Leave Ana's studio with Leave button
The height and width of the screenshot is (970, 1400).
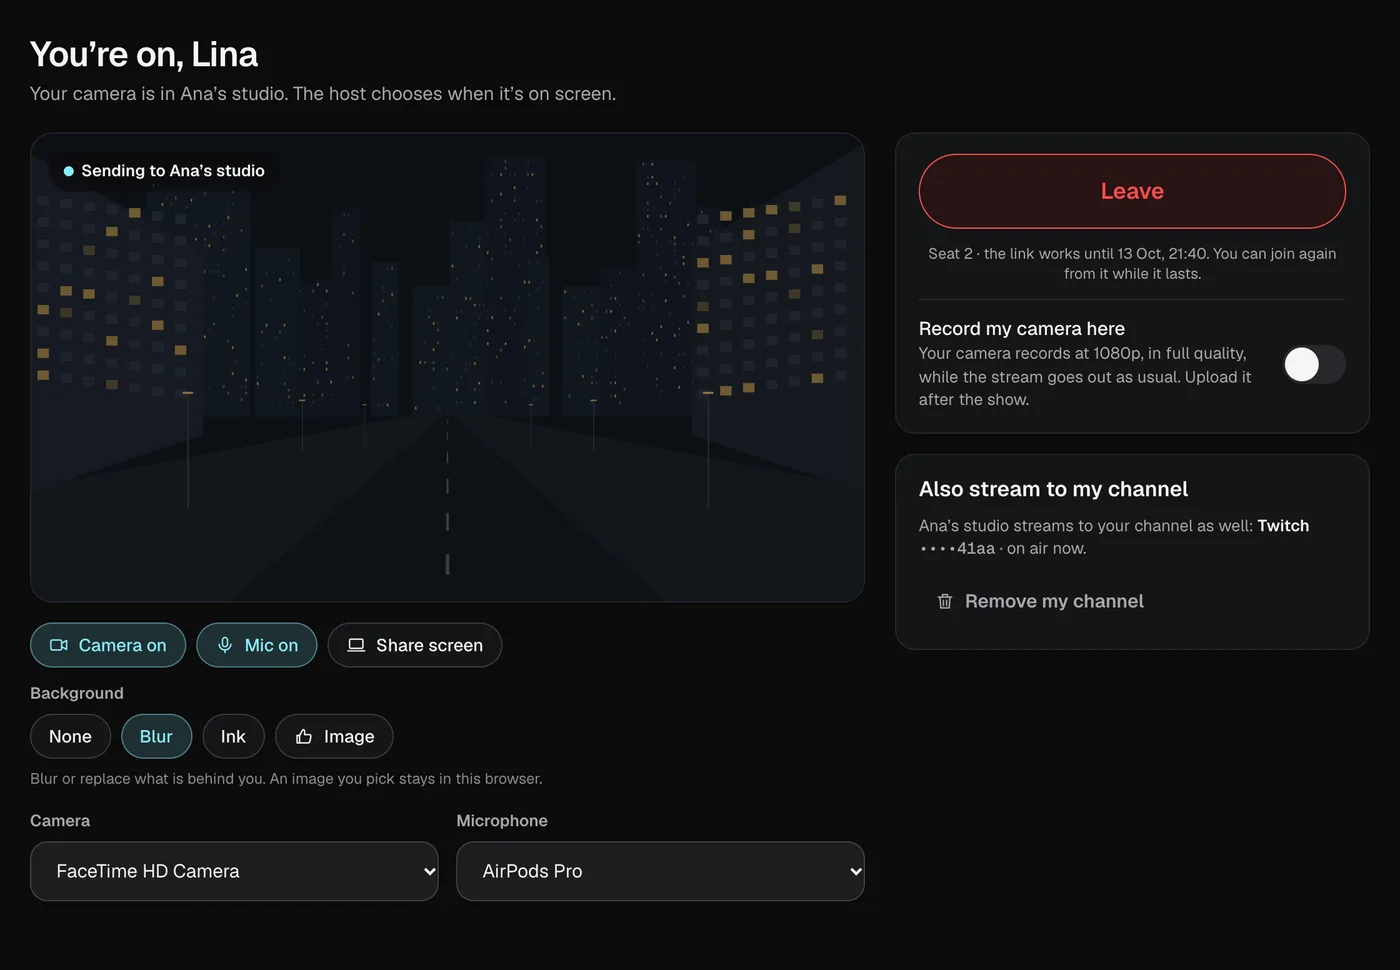(x=1132, y=191)
